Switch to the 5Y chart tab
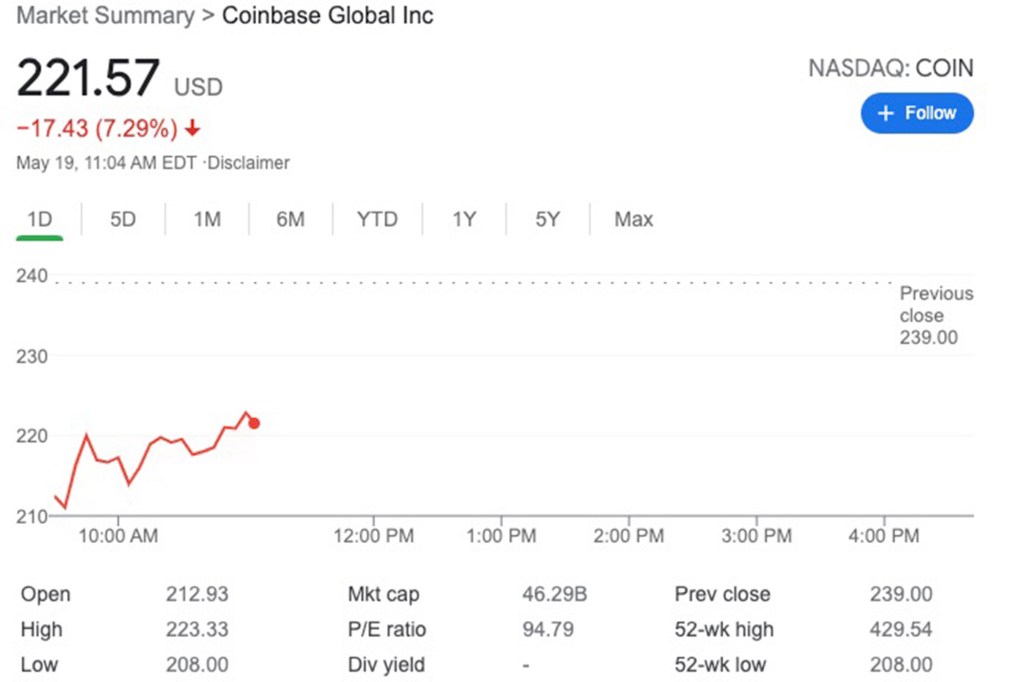The width and height of the screenshot is (1024, 682). pos(547,219)
